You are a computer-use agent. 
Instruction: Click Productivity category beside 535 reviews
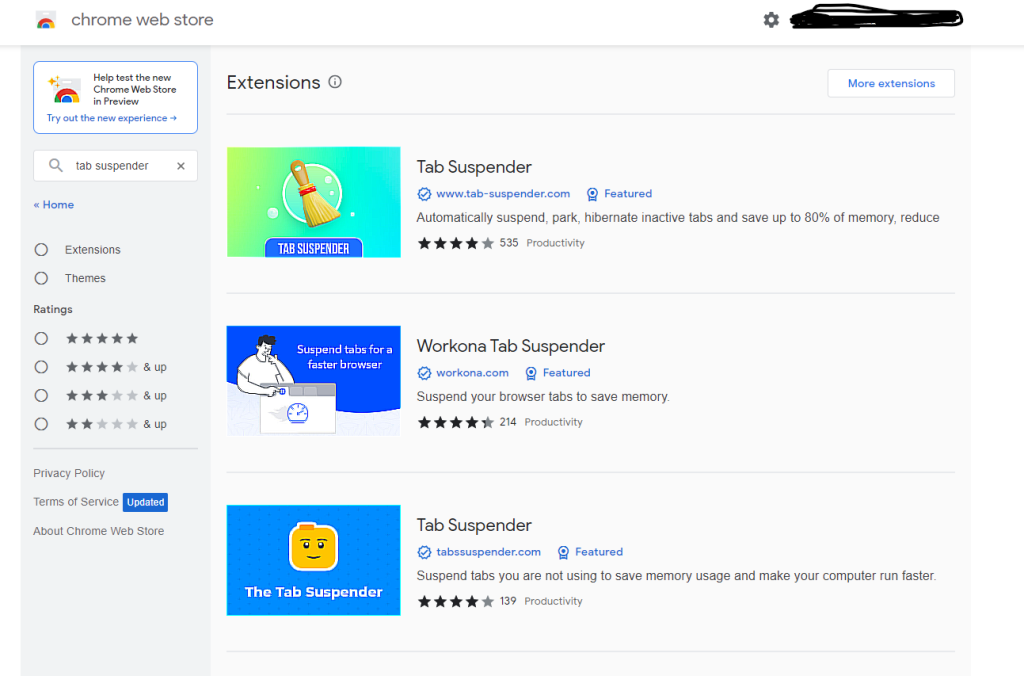pos(555,243)
